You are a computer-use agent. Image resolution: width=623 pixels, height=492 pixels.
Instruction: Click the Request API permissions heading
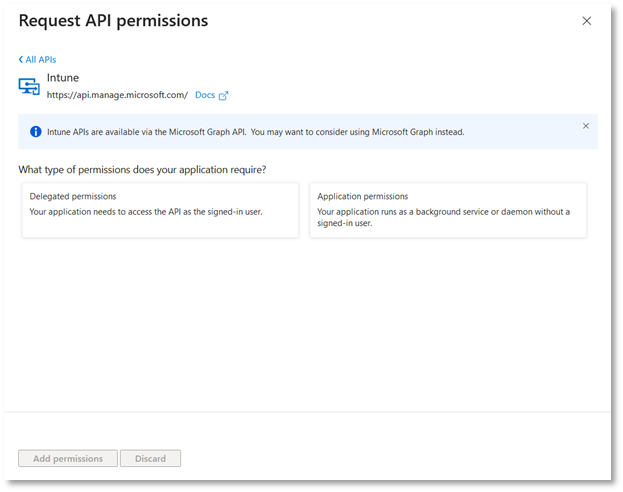(113, 20)
